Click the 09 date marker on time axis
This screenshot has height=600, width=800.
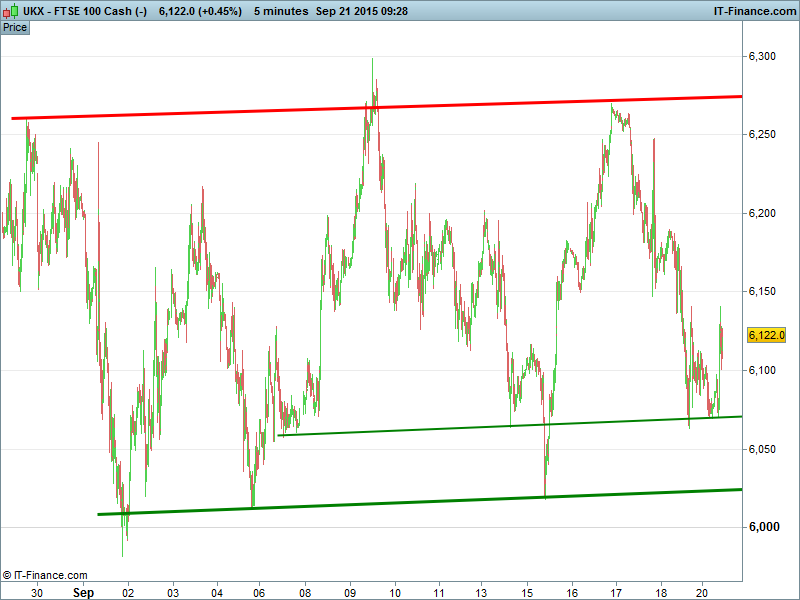coord(349,592)
